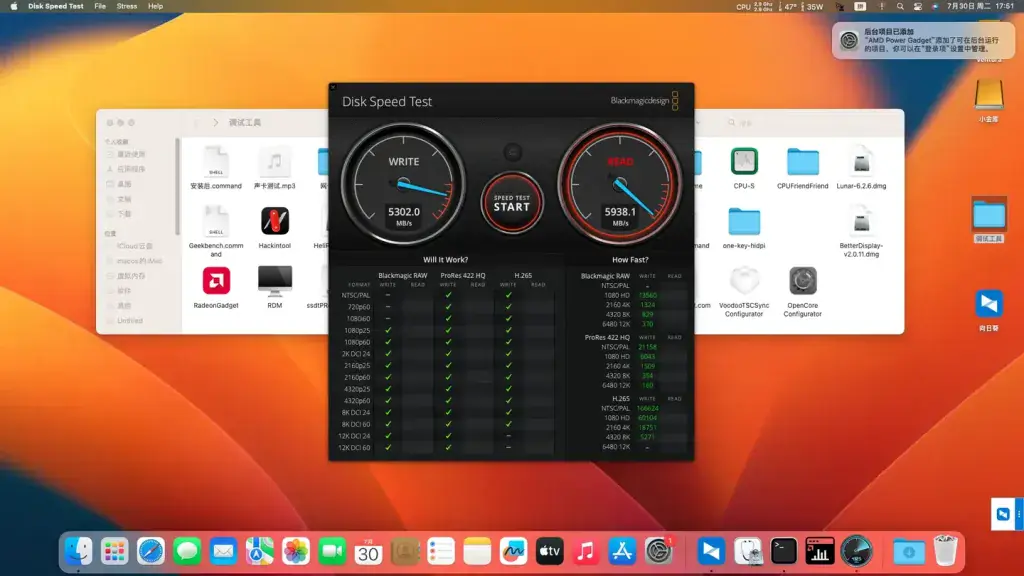Open Maps from the dock
Viewport: 1024px width, 576px height.
[x=259, y=552]
